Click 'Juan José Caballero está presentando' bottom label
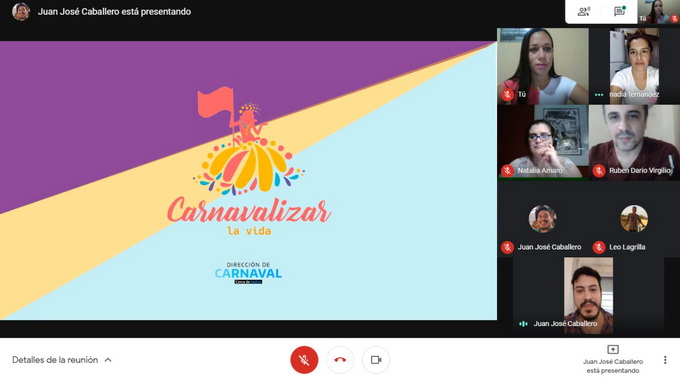 [613, 366]
